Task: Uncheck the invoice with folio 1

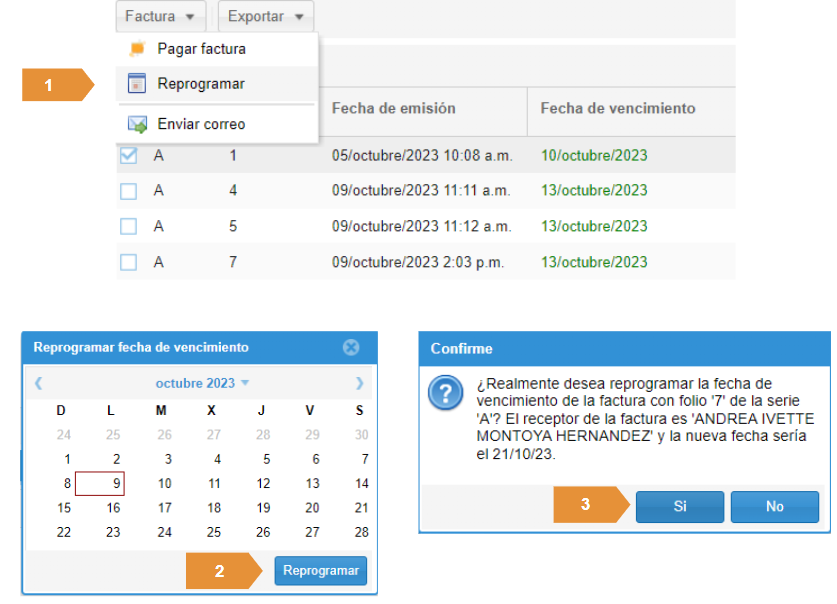Action: point(128,156)
